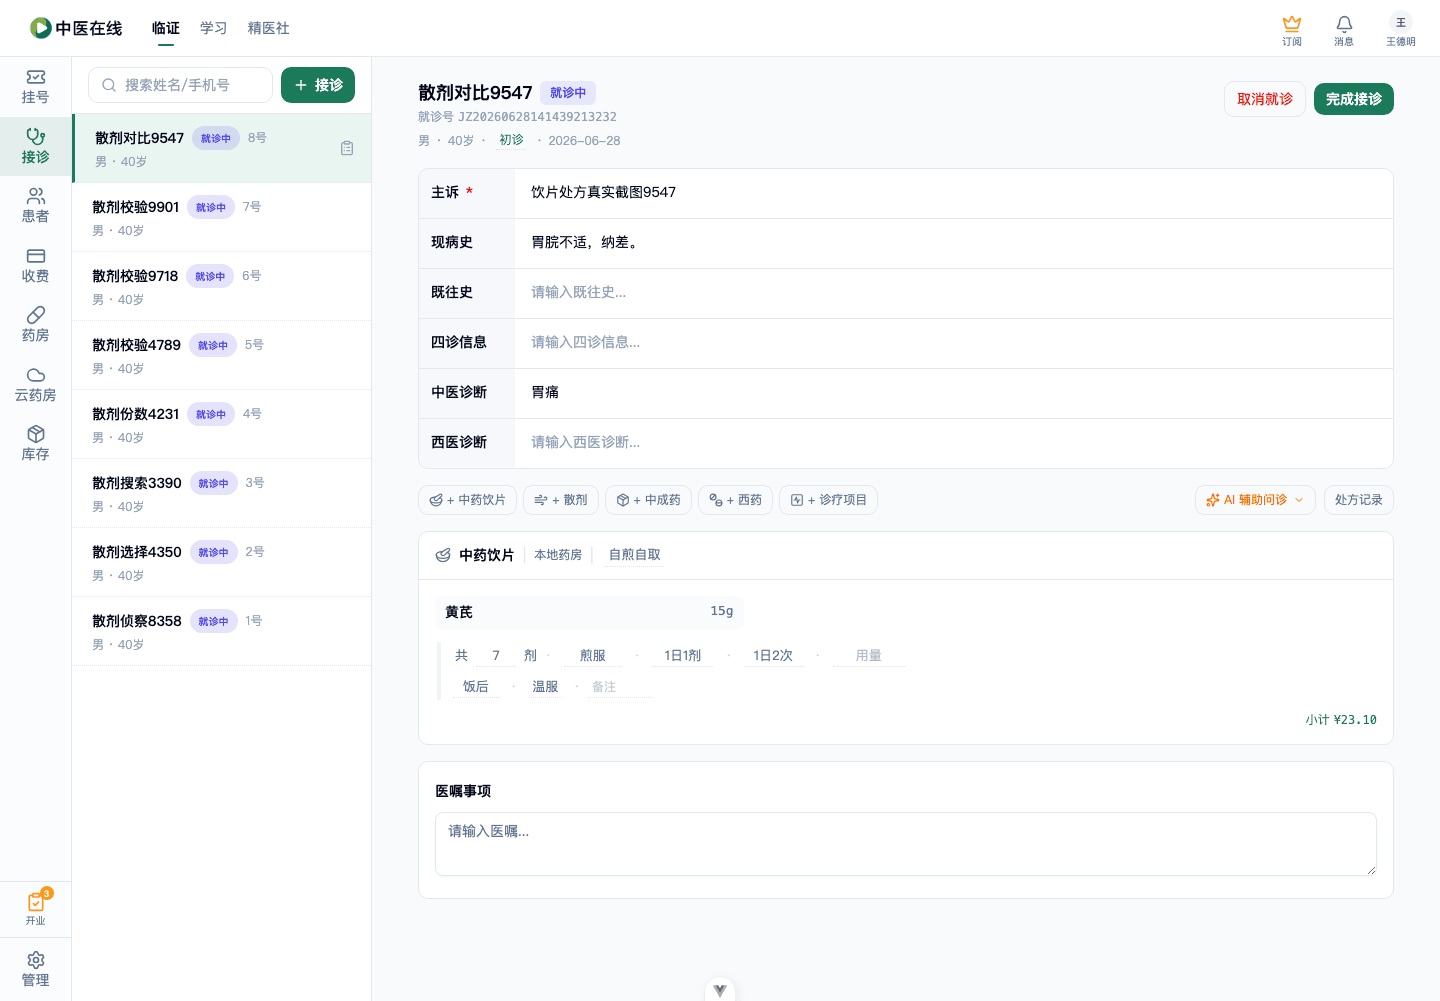Open 自煎自取 option selector
This screenshot has height=1001, width=1440.
click(x=635, y=555)
